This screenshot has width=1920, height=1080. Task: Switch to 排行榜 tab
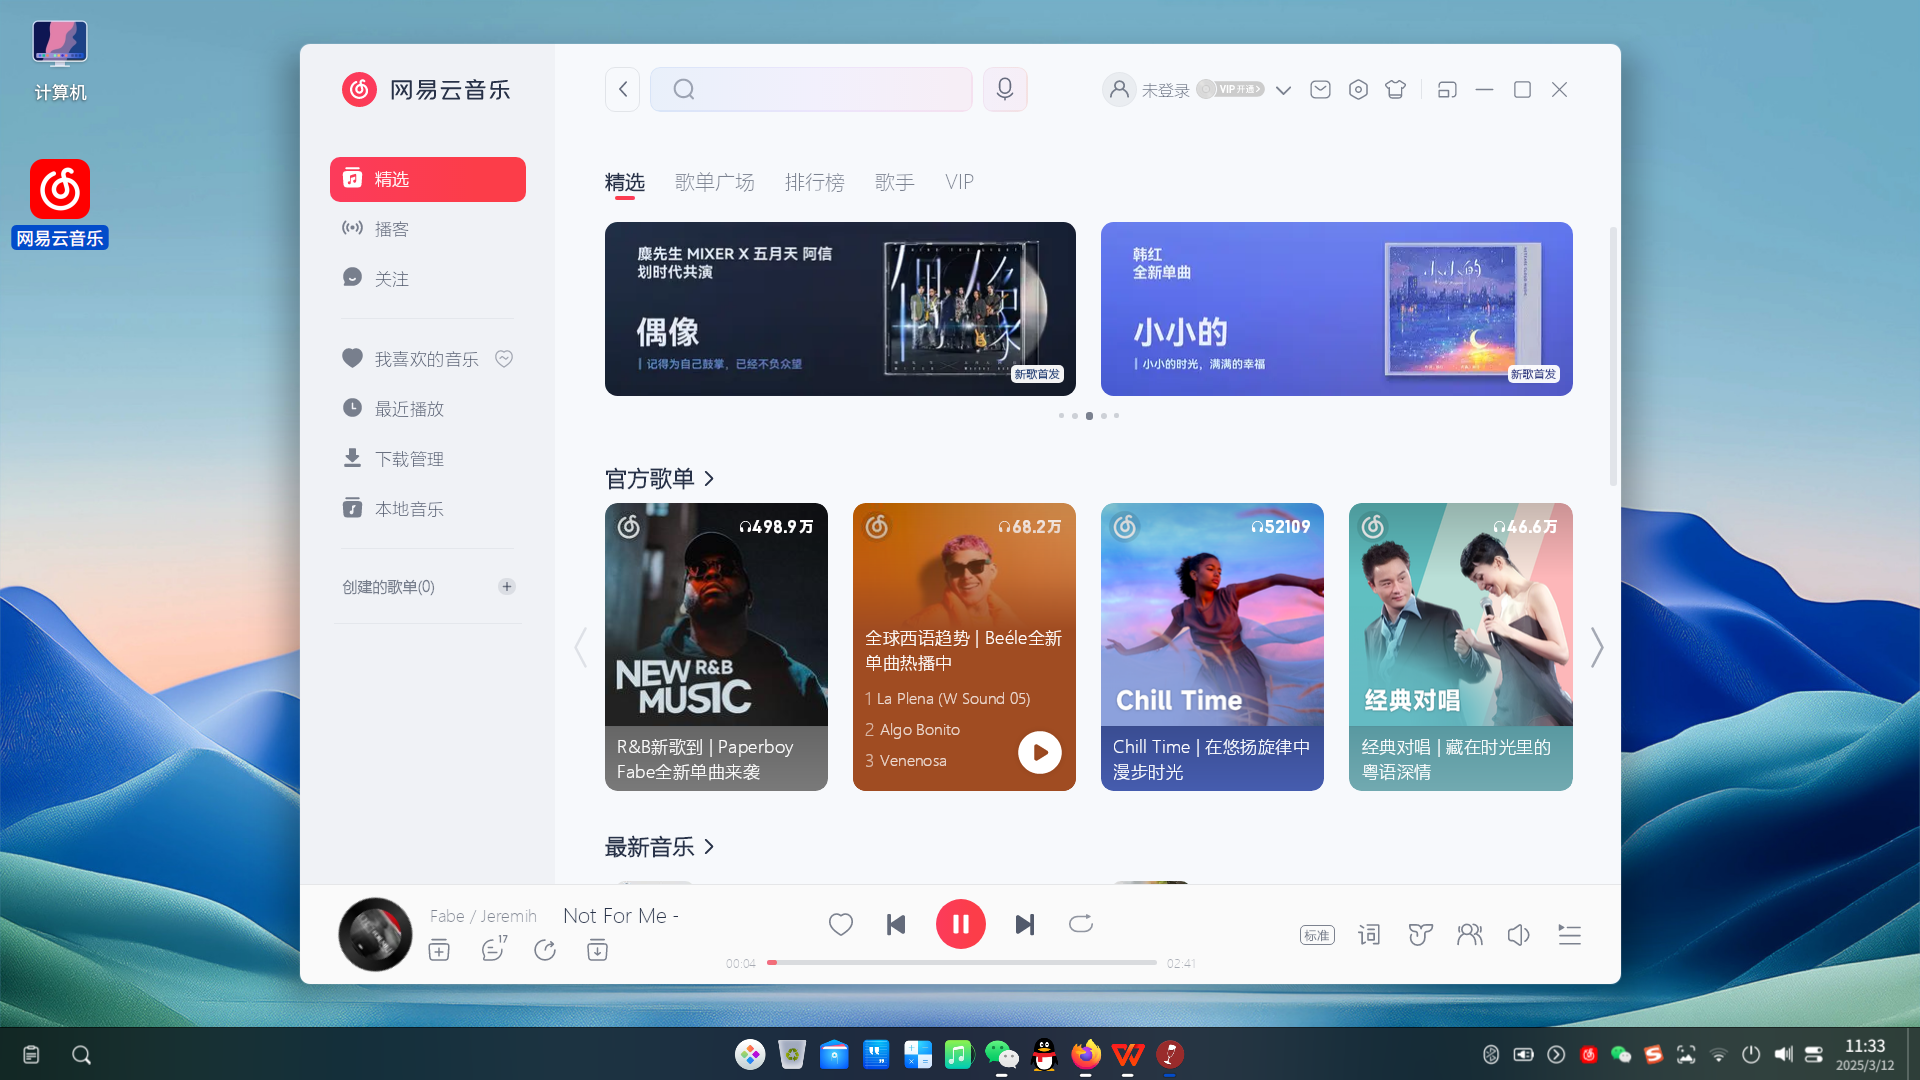[x=815, y=182]
